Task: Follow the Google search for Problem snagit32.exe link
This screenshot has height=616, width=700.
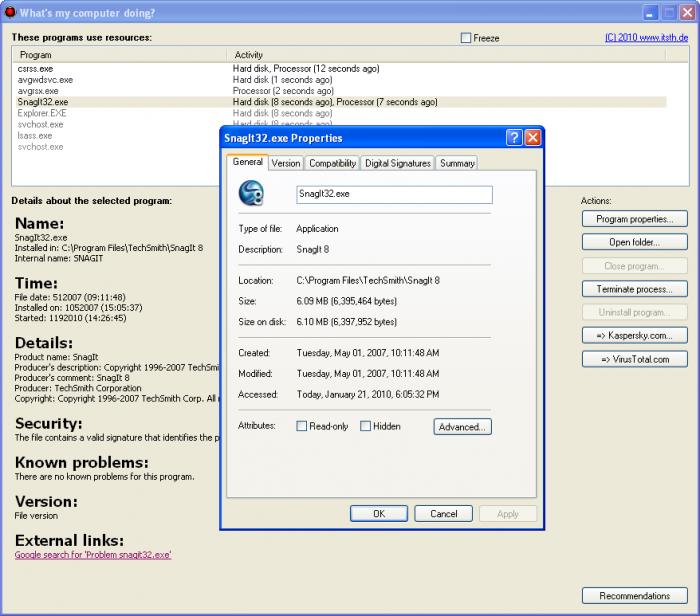Action: click(93, 555)
